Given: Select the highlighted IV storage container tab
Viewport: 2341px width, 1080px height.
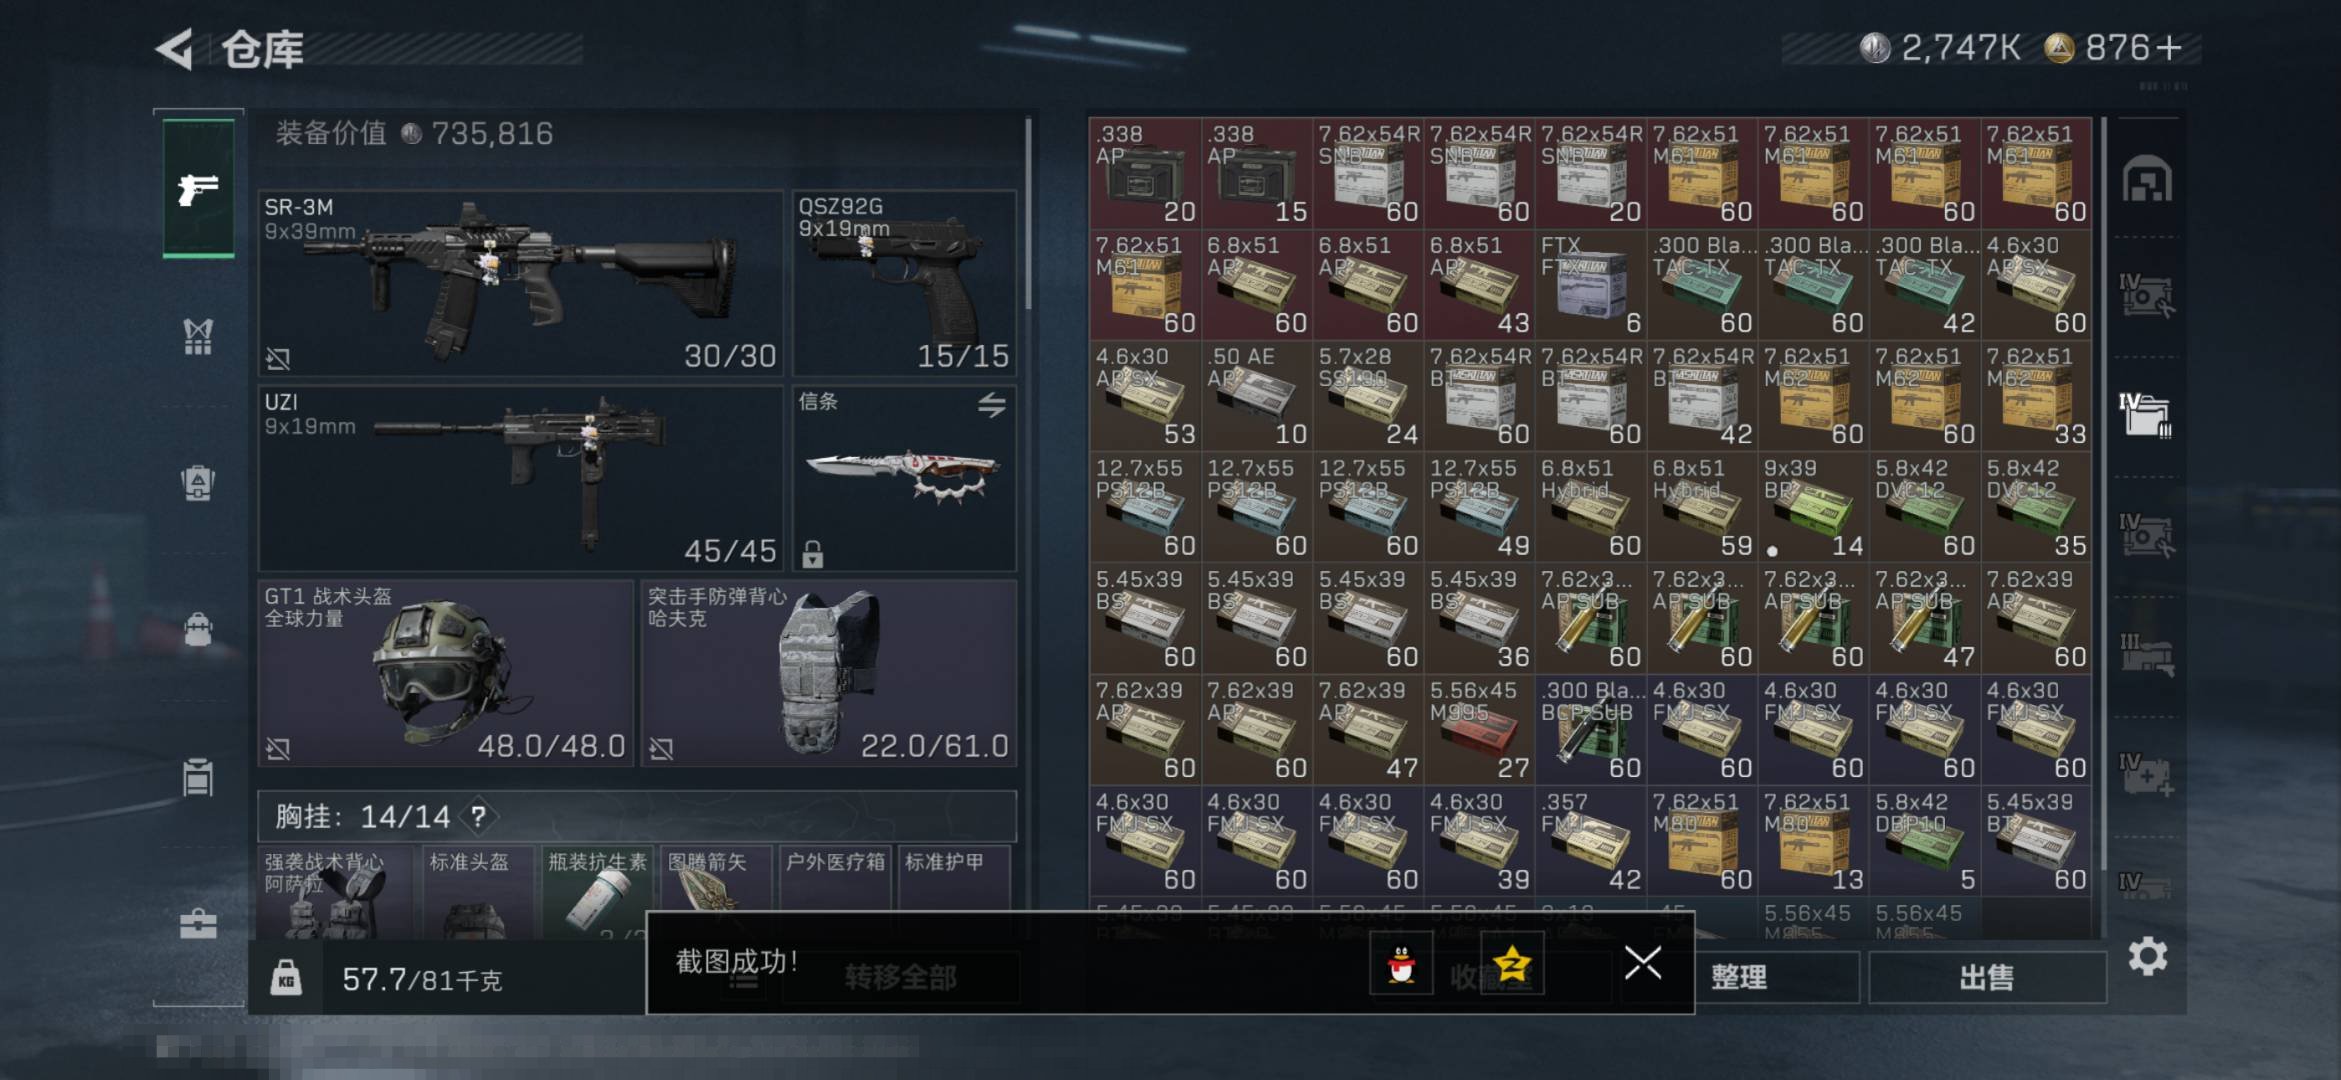Looking at the screenshot, I should (x=2146, y=413).
